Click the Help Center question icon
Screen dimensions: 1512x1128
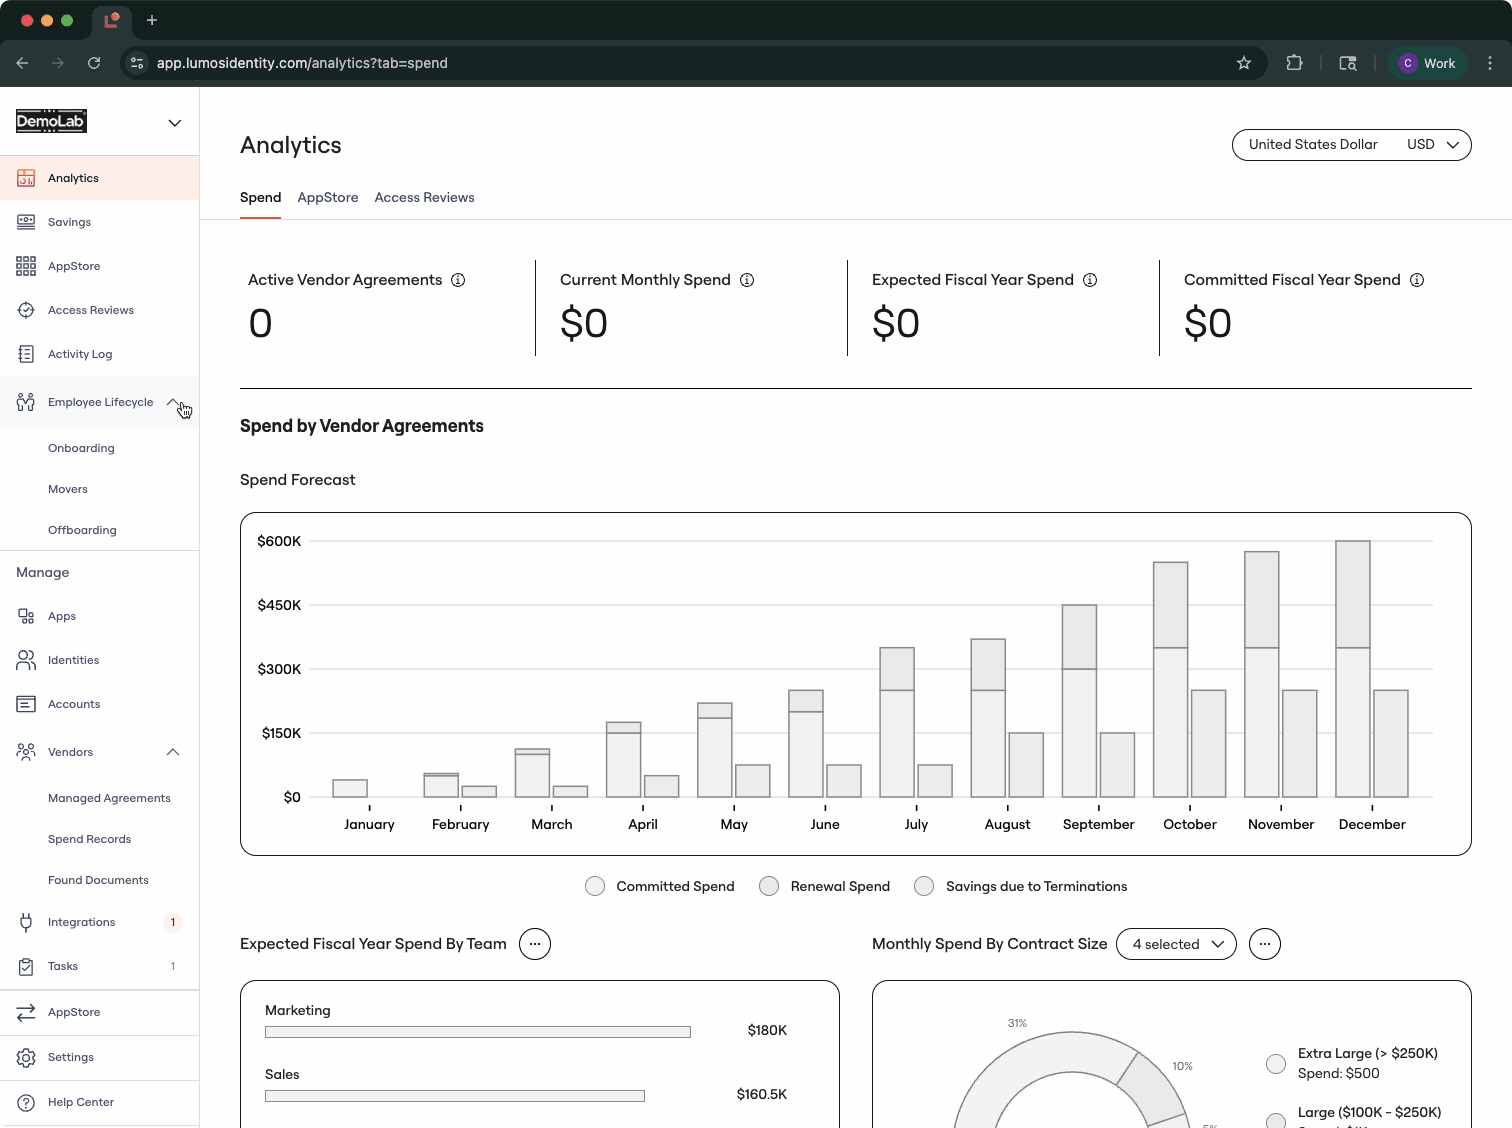click(26, 1102)
